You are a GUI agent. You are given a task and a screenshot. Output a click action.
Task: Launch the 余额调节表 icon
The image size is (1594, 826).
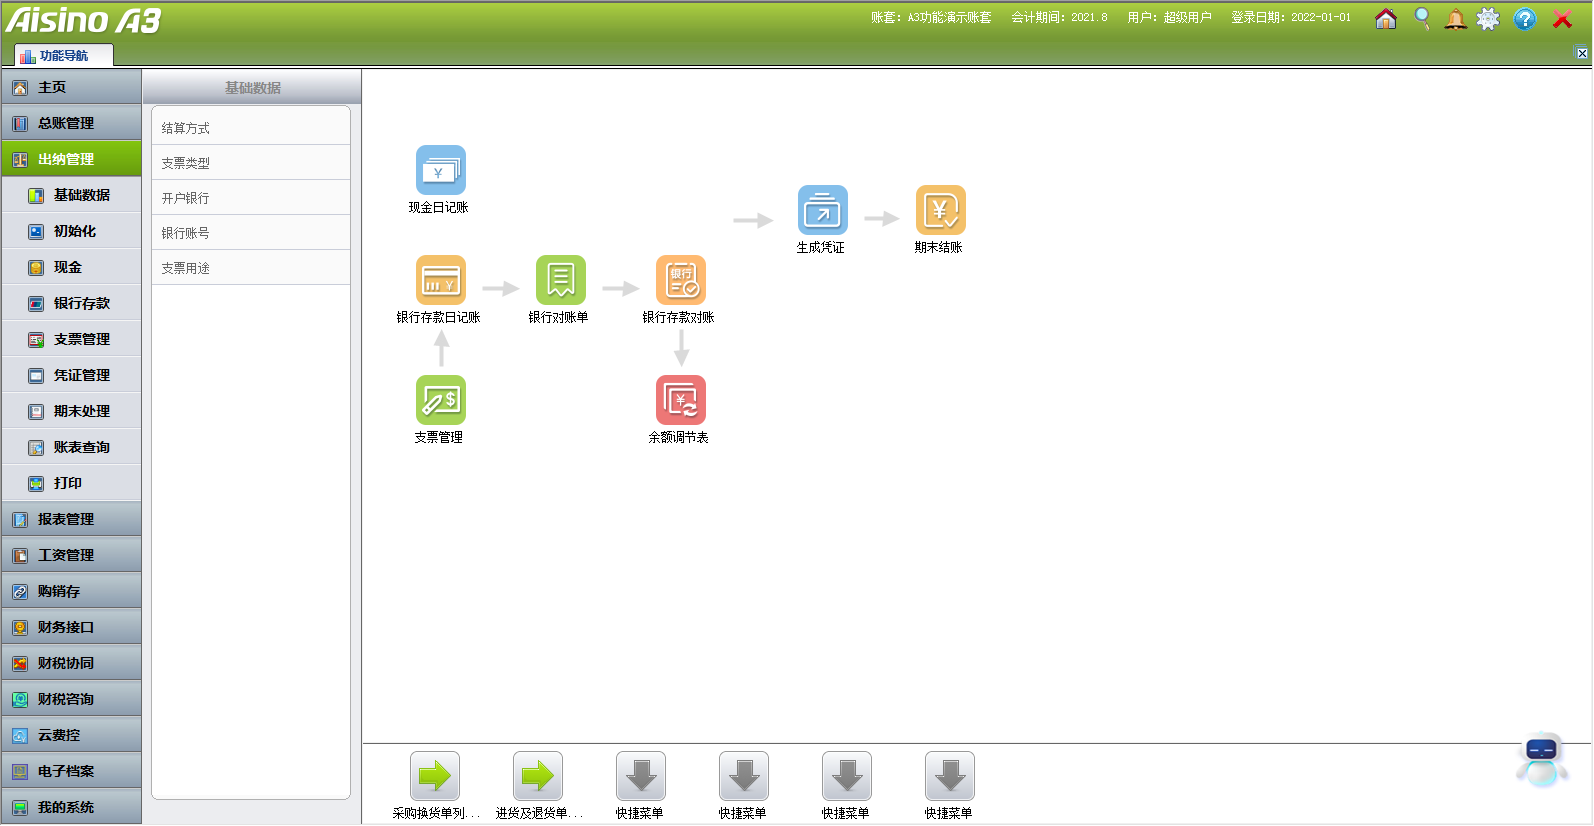click(x=680, y=401)
